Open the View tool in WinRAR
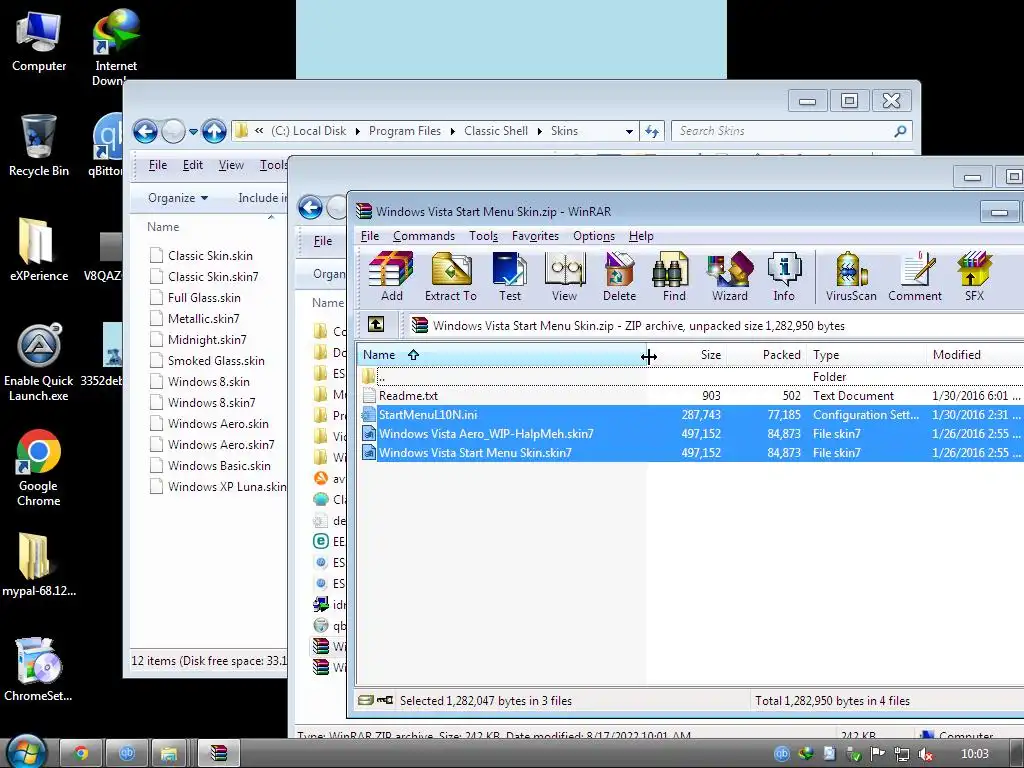 [564, 276]
